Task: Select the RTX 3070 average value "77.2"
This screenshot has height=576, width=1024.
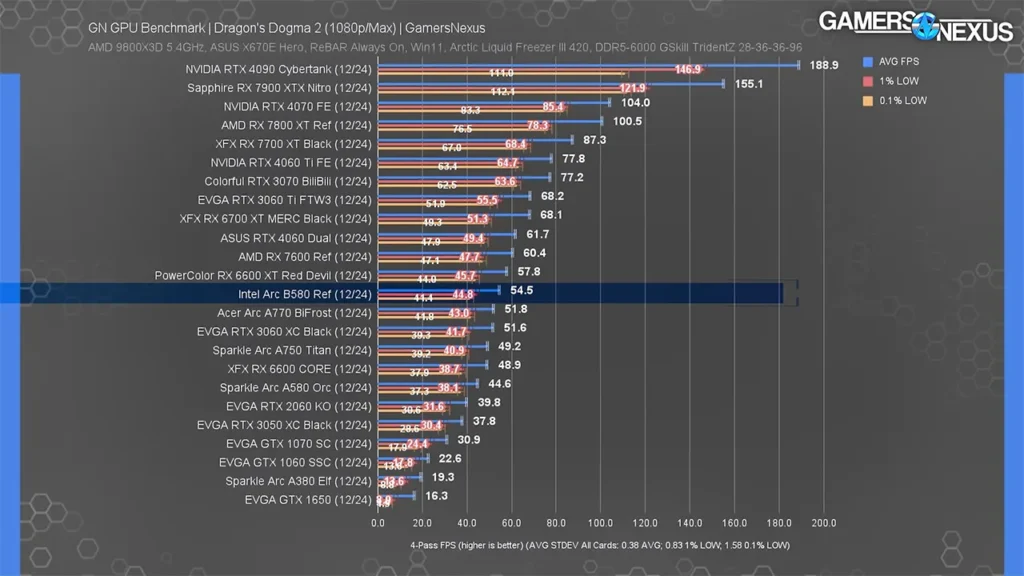Action: [572, 178]
